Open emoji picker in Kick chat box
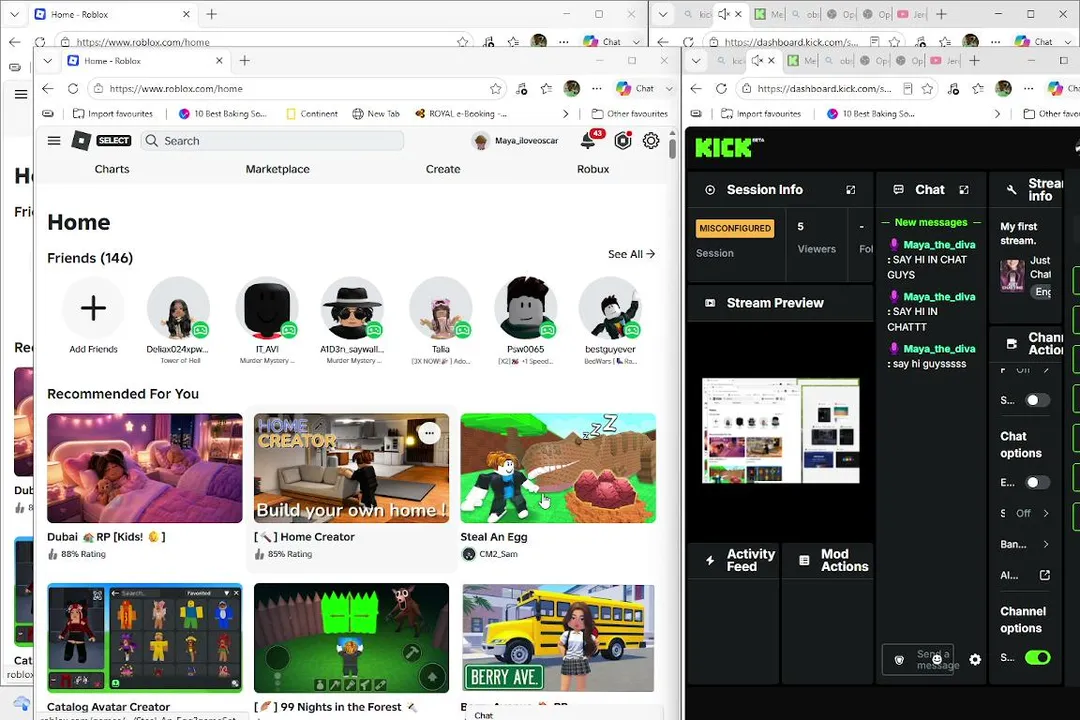The height and width of the screenshot is (720, 1080). pos(937,659)
